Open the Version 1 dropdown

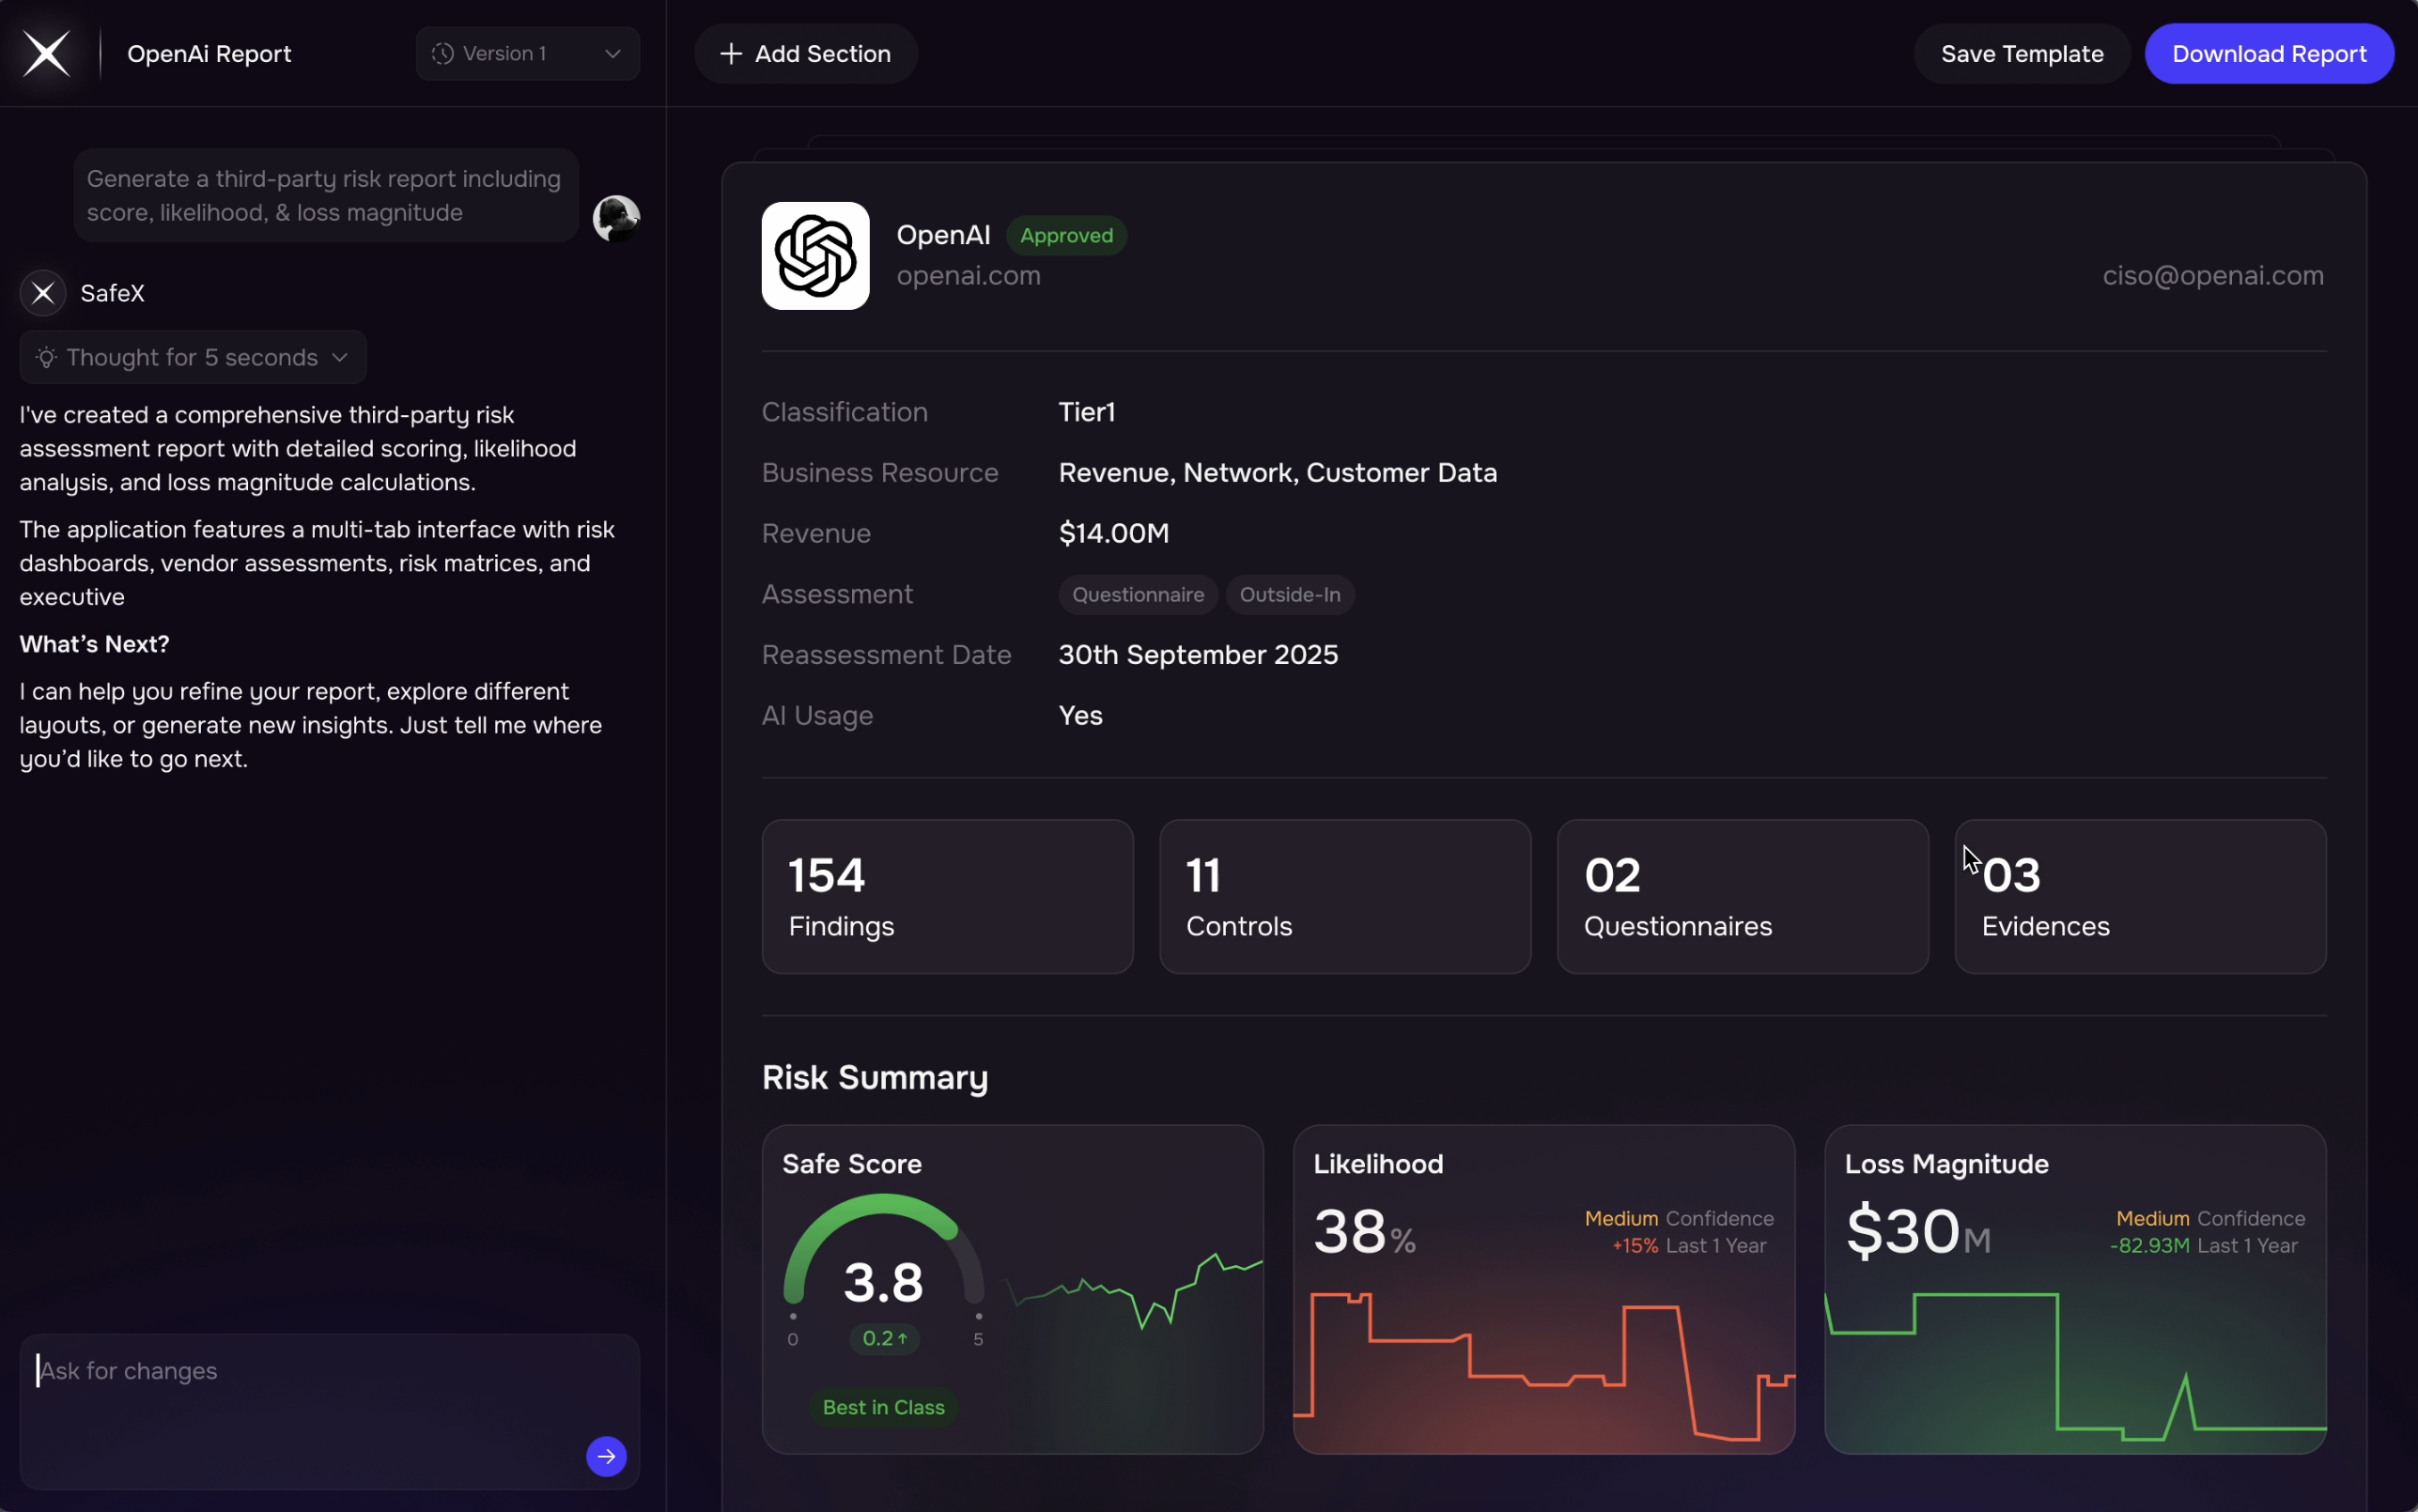(528, 54)
